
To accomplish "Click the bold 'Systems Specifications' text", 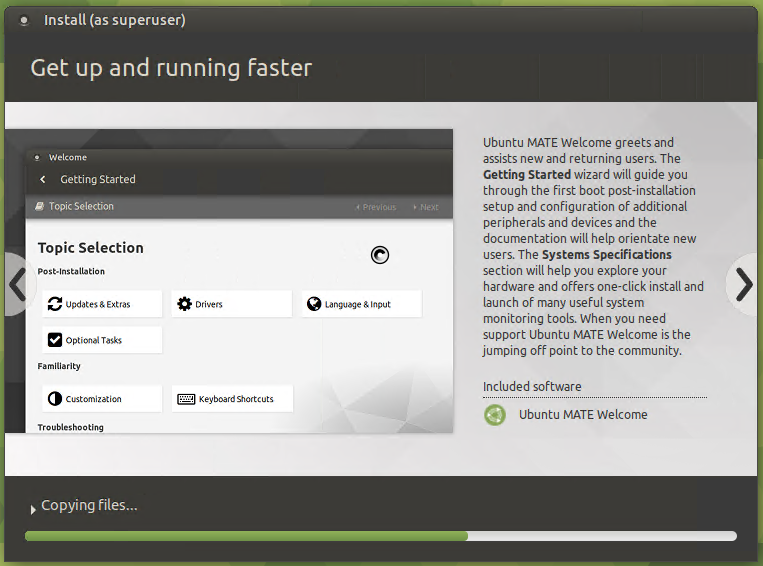I will coord(607,255).
